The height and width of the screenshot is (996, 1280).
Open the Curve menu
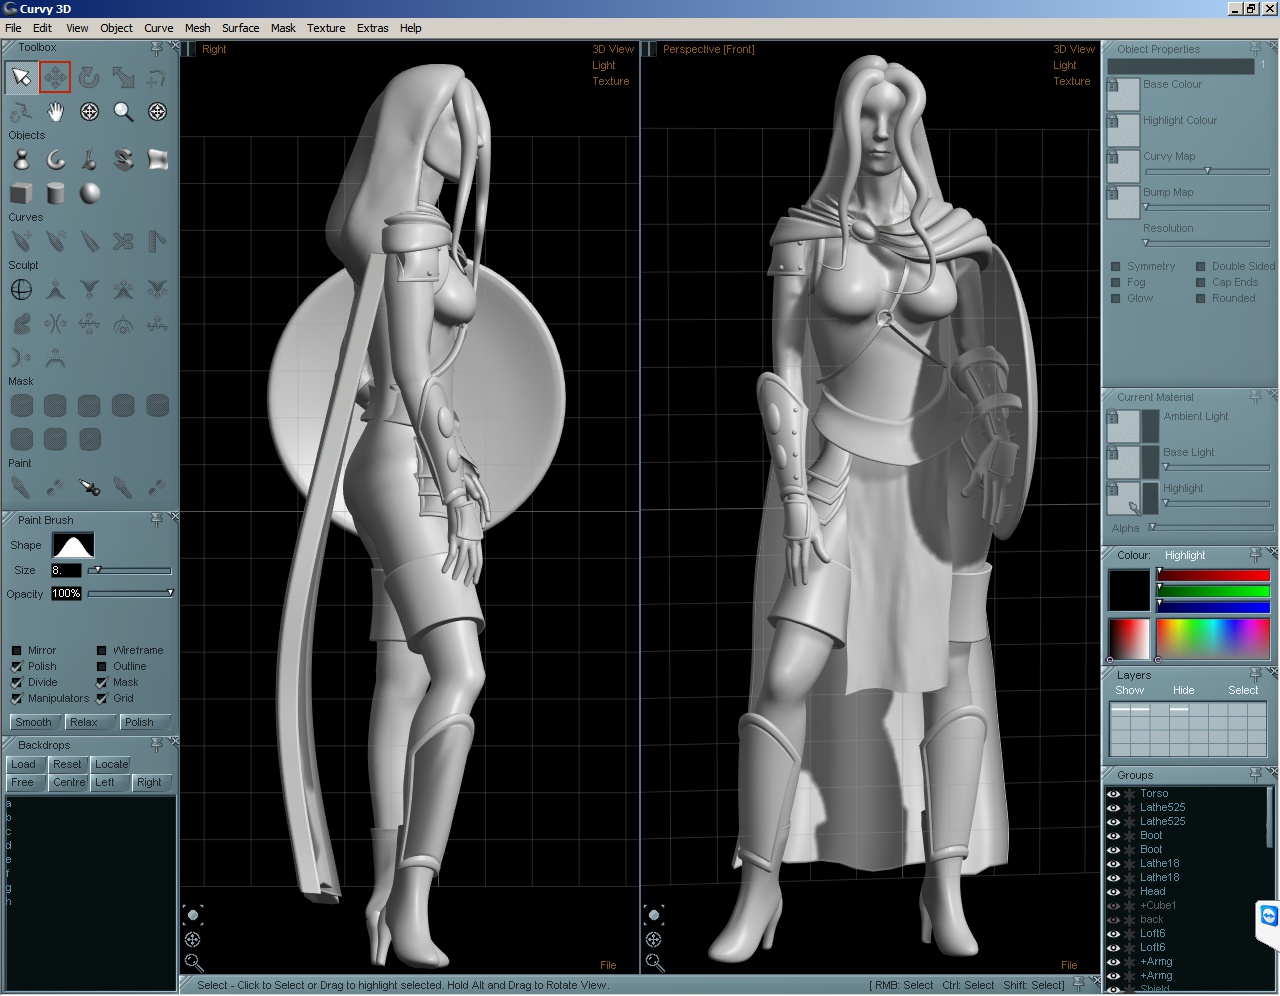[x=158, y=28]
